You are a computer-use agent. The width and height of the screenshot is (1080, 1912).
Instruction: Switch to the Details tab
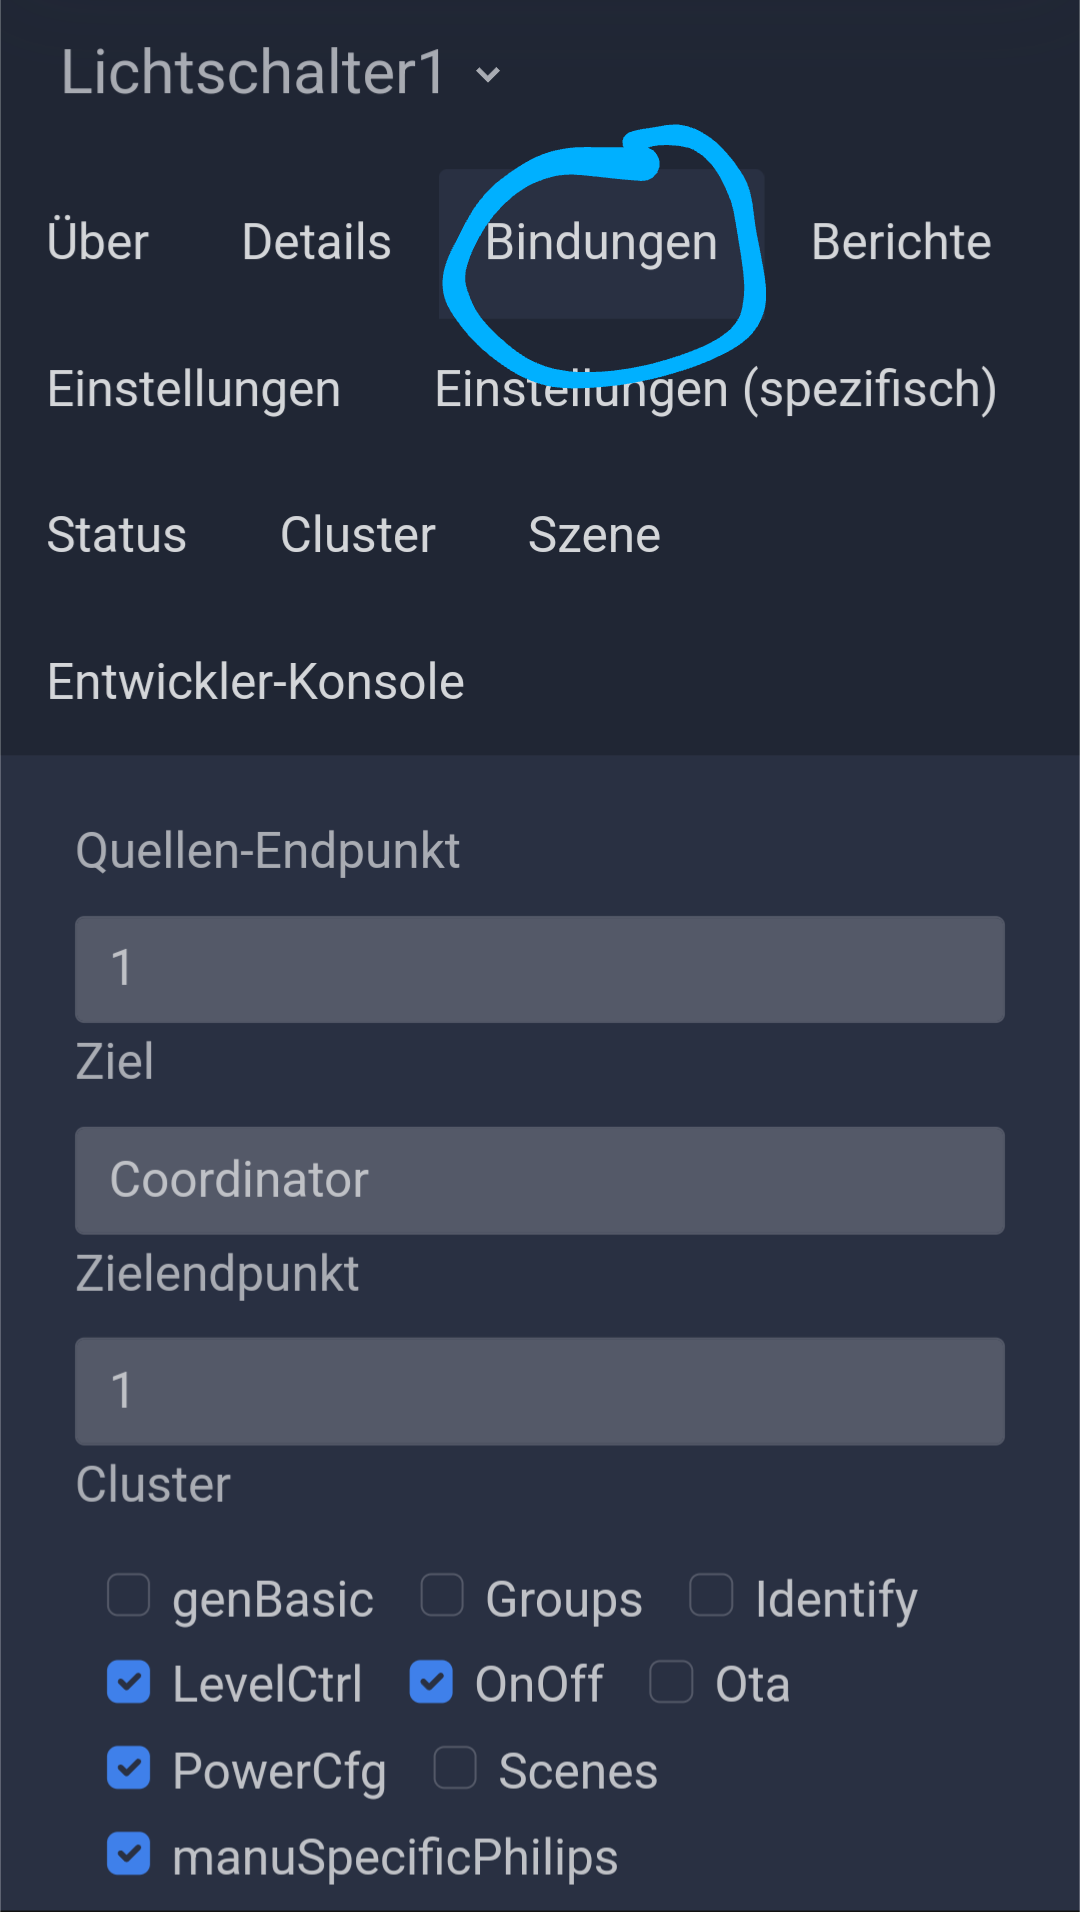(316, 243)
